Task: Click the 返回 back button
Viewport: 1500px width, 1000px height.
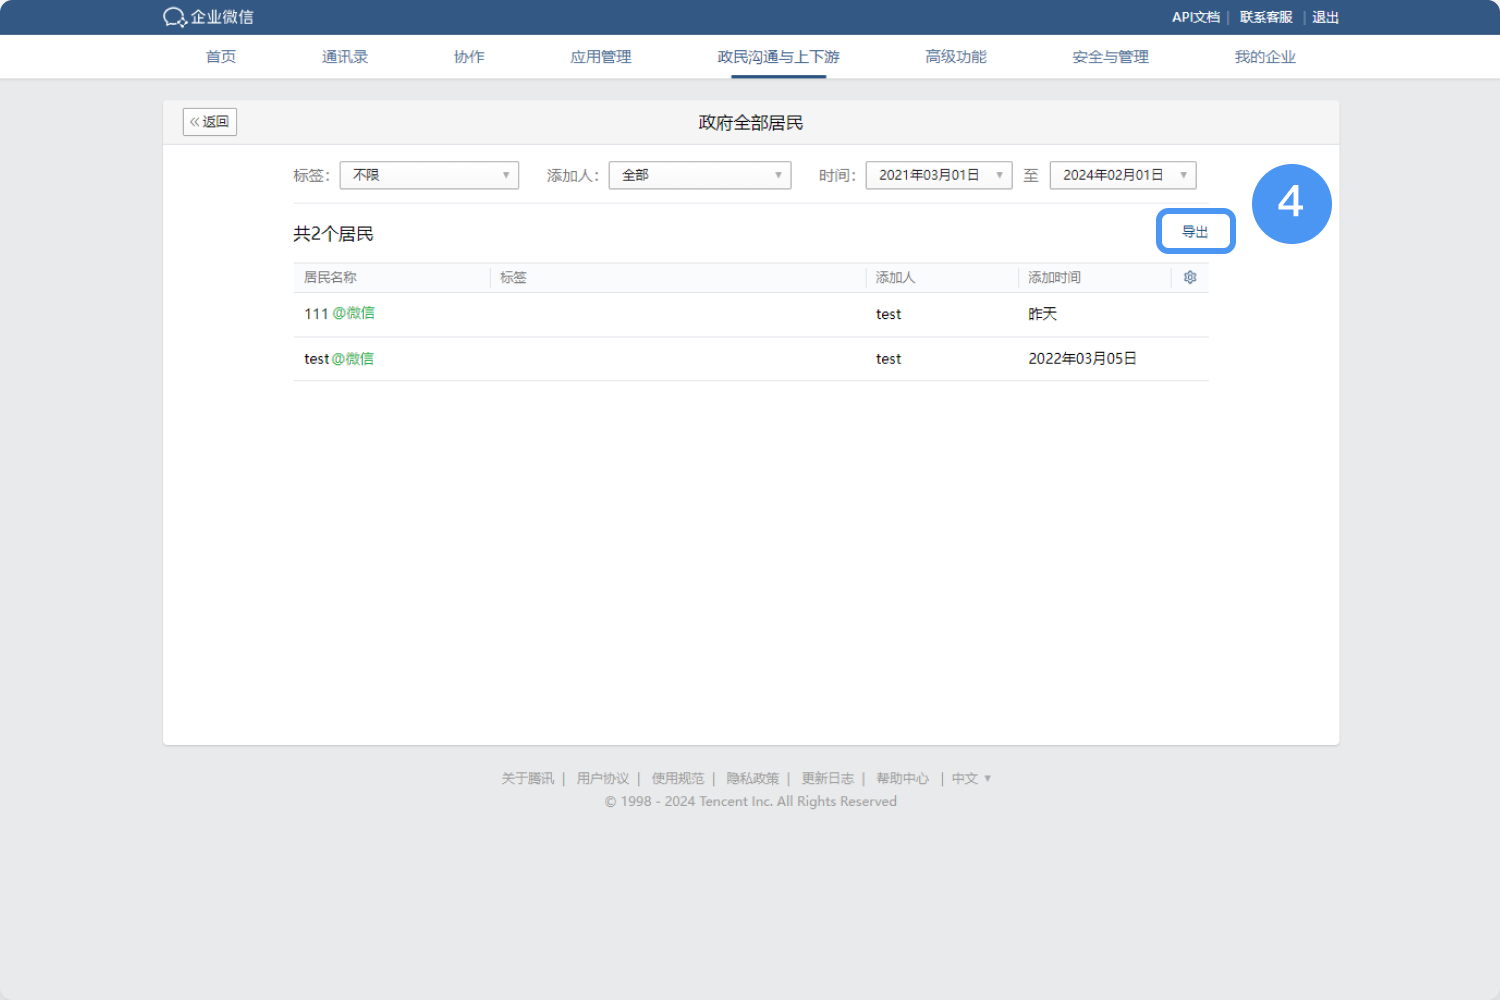Action: point(209,121)
